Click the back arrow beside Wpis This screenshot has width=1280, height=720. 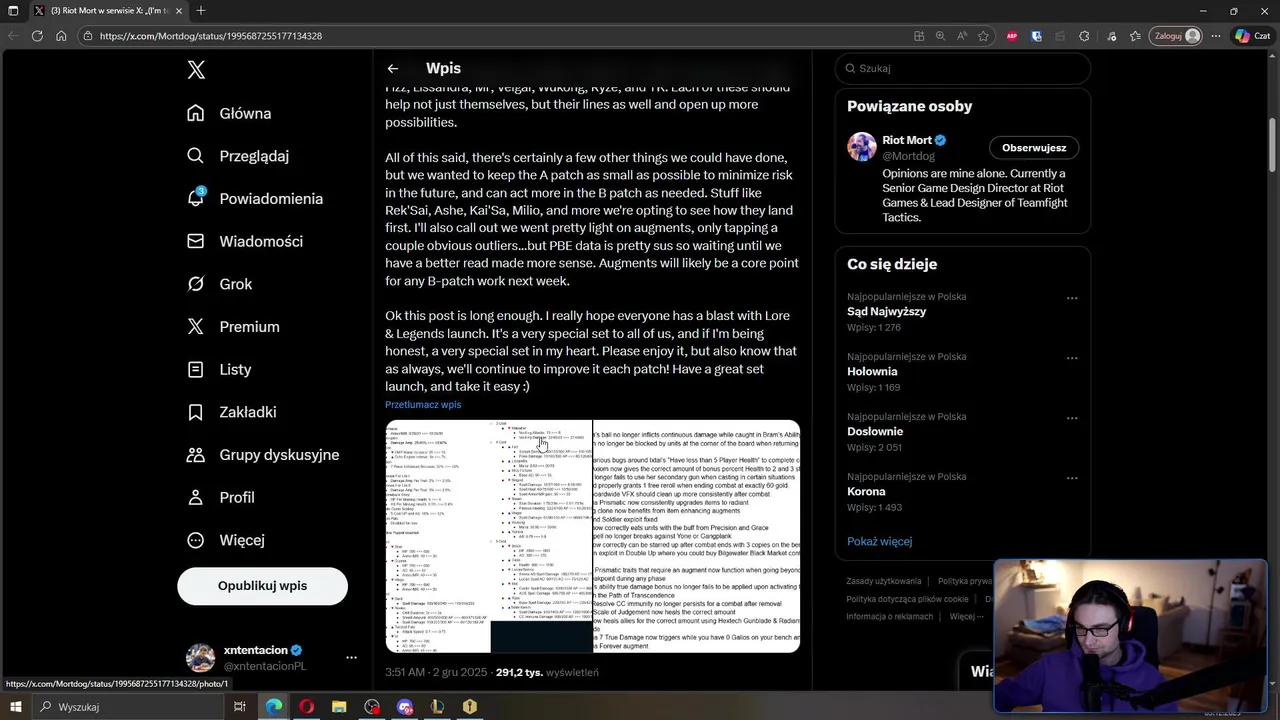click(x=393, y=68)
